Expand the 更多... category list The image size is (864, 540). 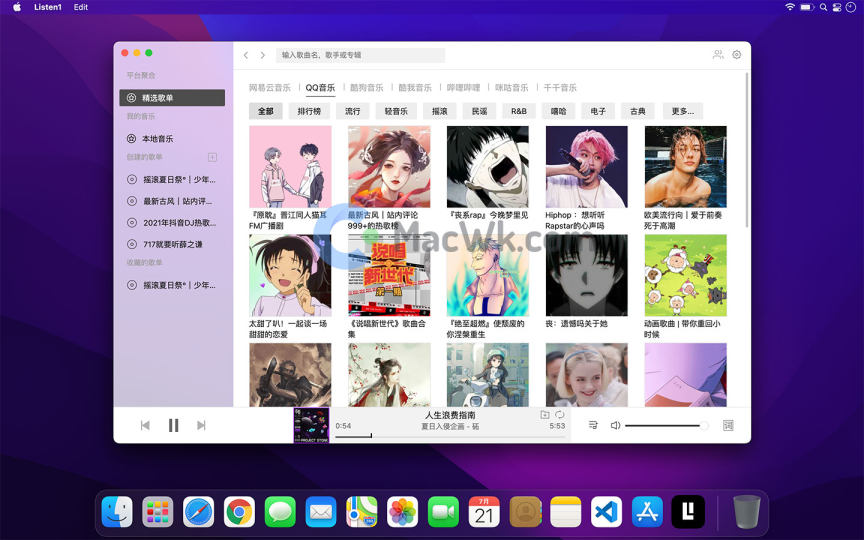(x=683, y=111)
